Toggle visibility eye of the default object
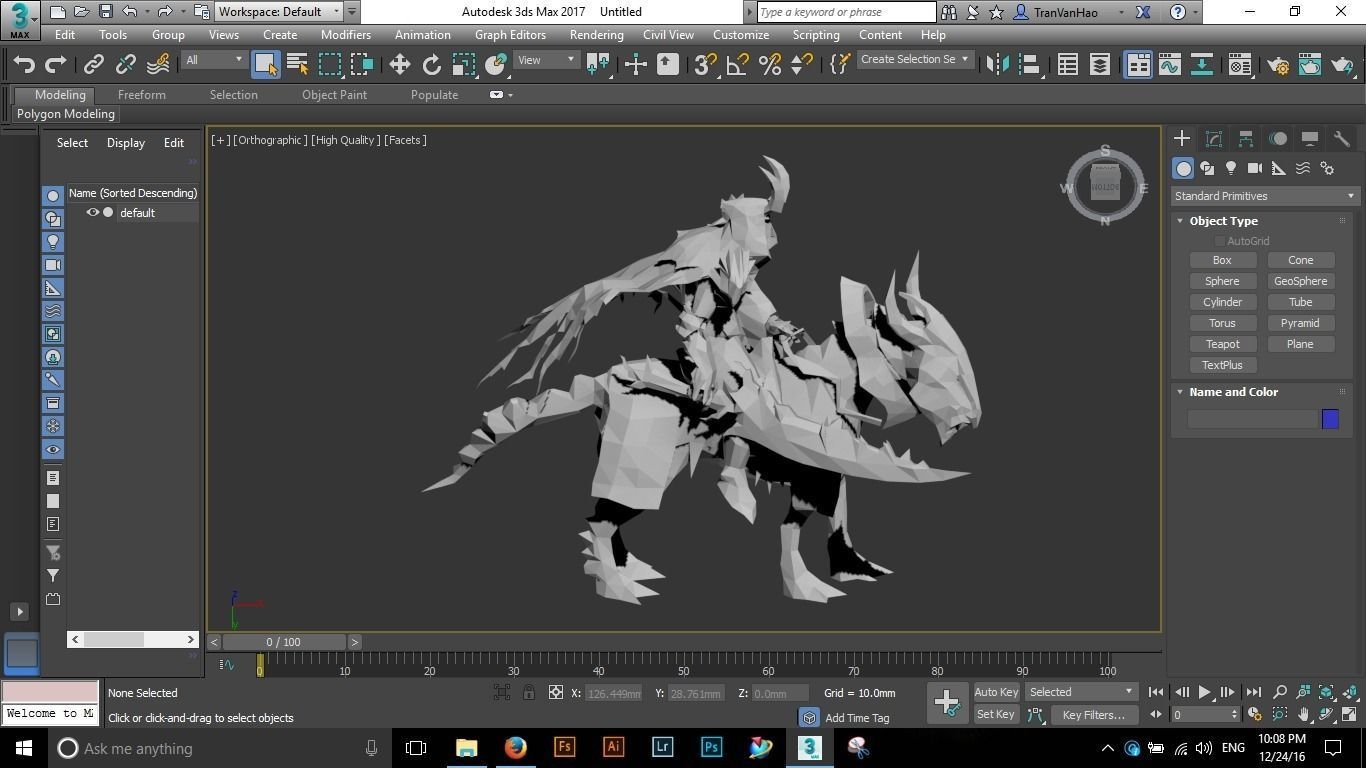 pyautogui.click(x=93, y=212)
